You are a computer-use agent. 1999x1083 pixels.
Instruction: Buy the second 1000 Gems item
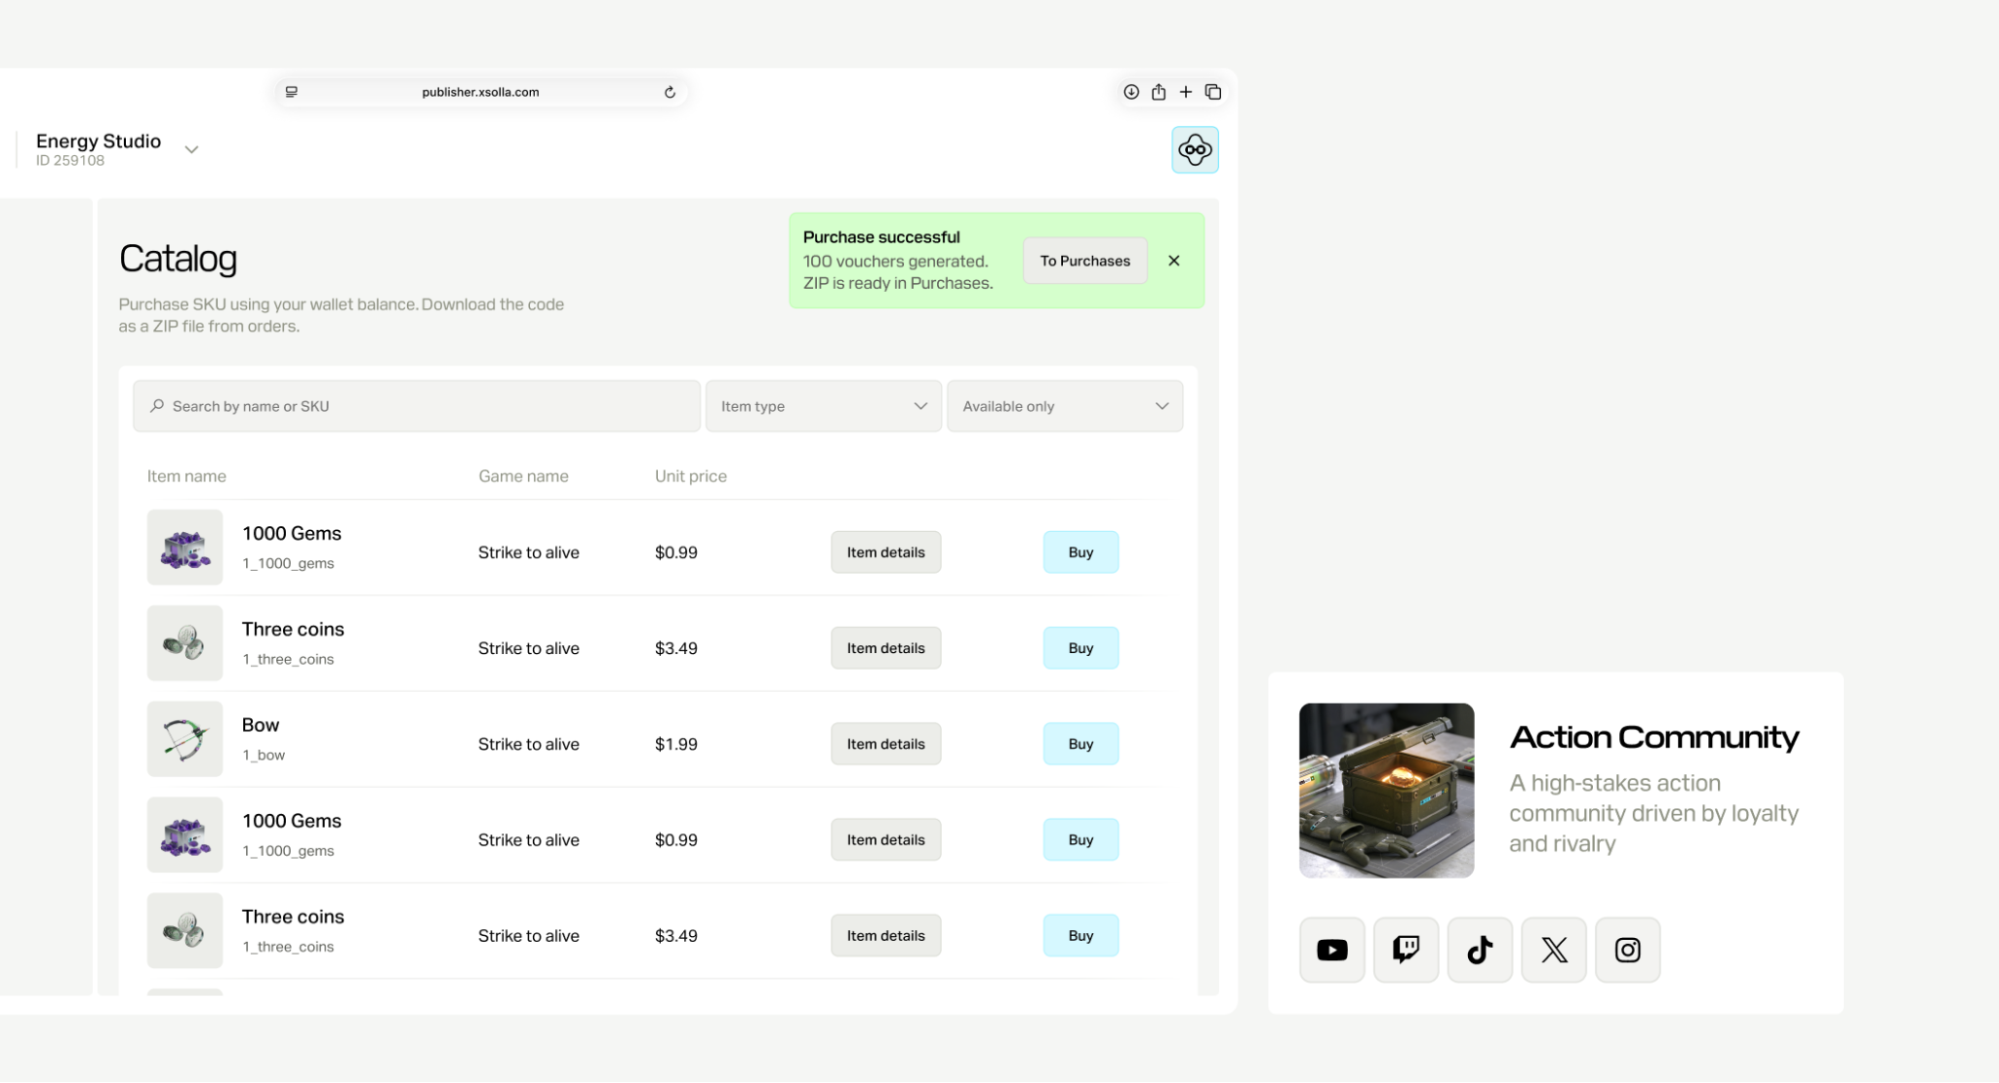[1081, 840]
